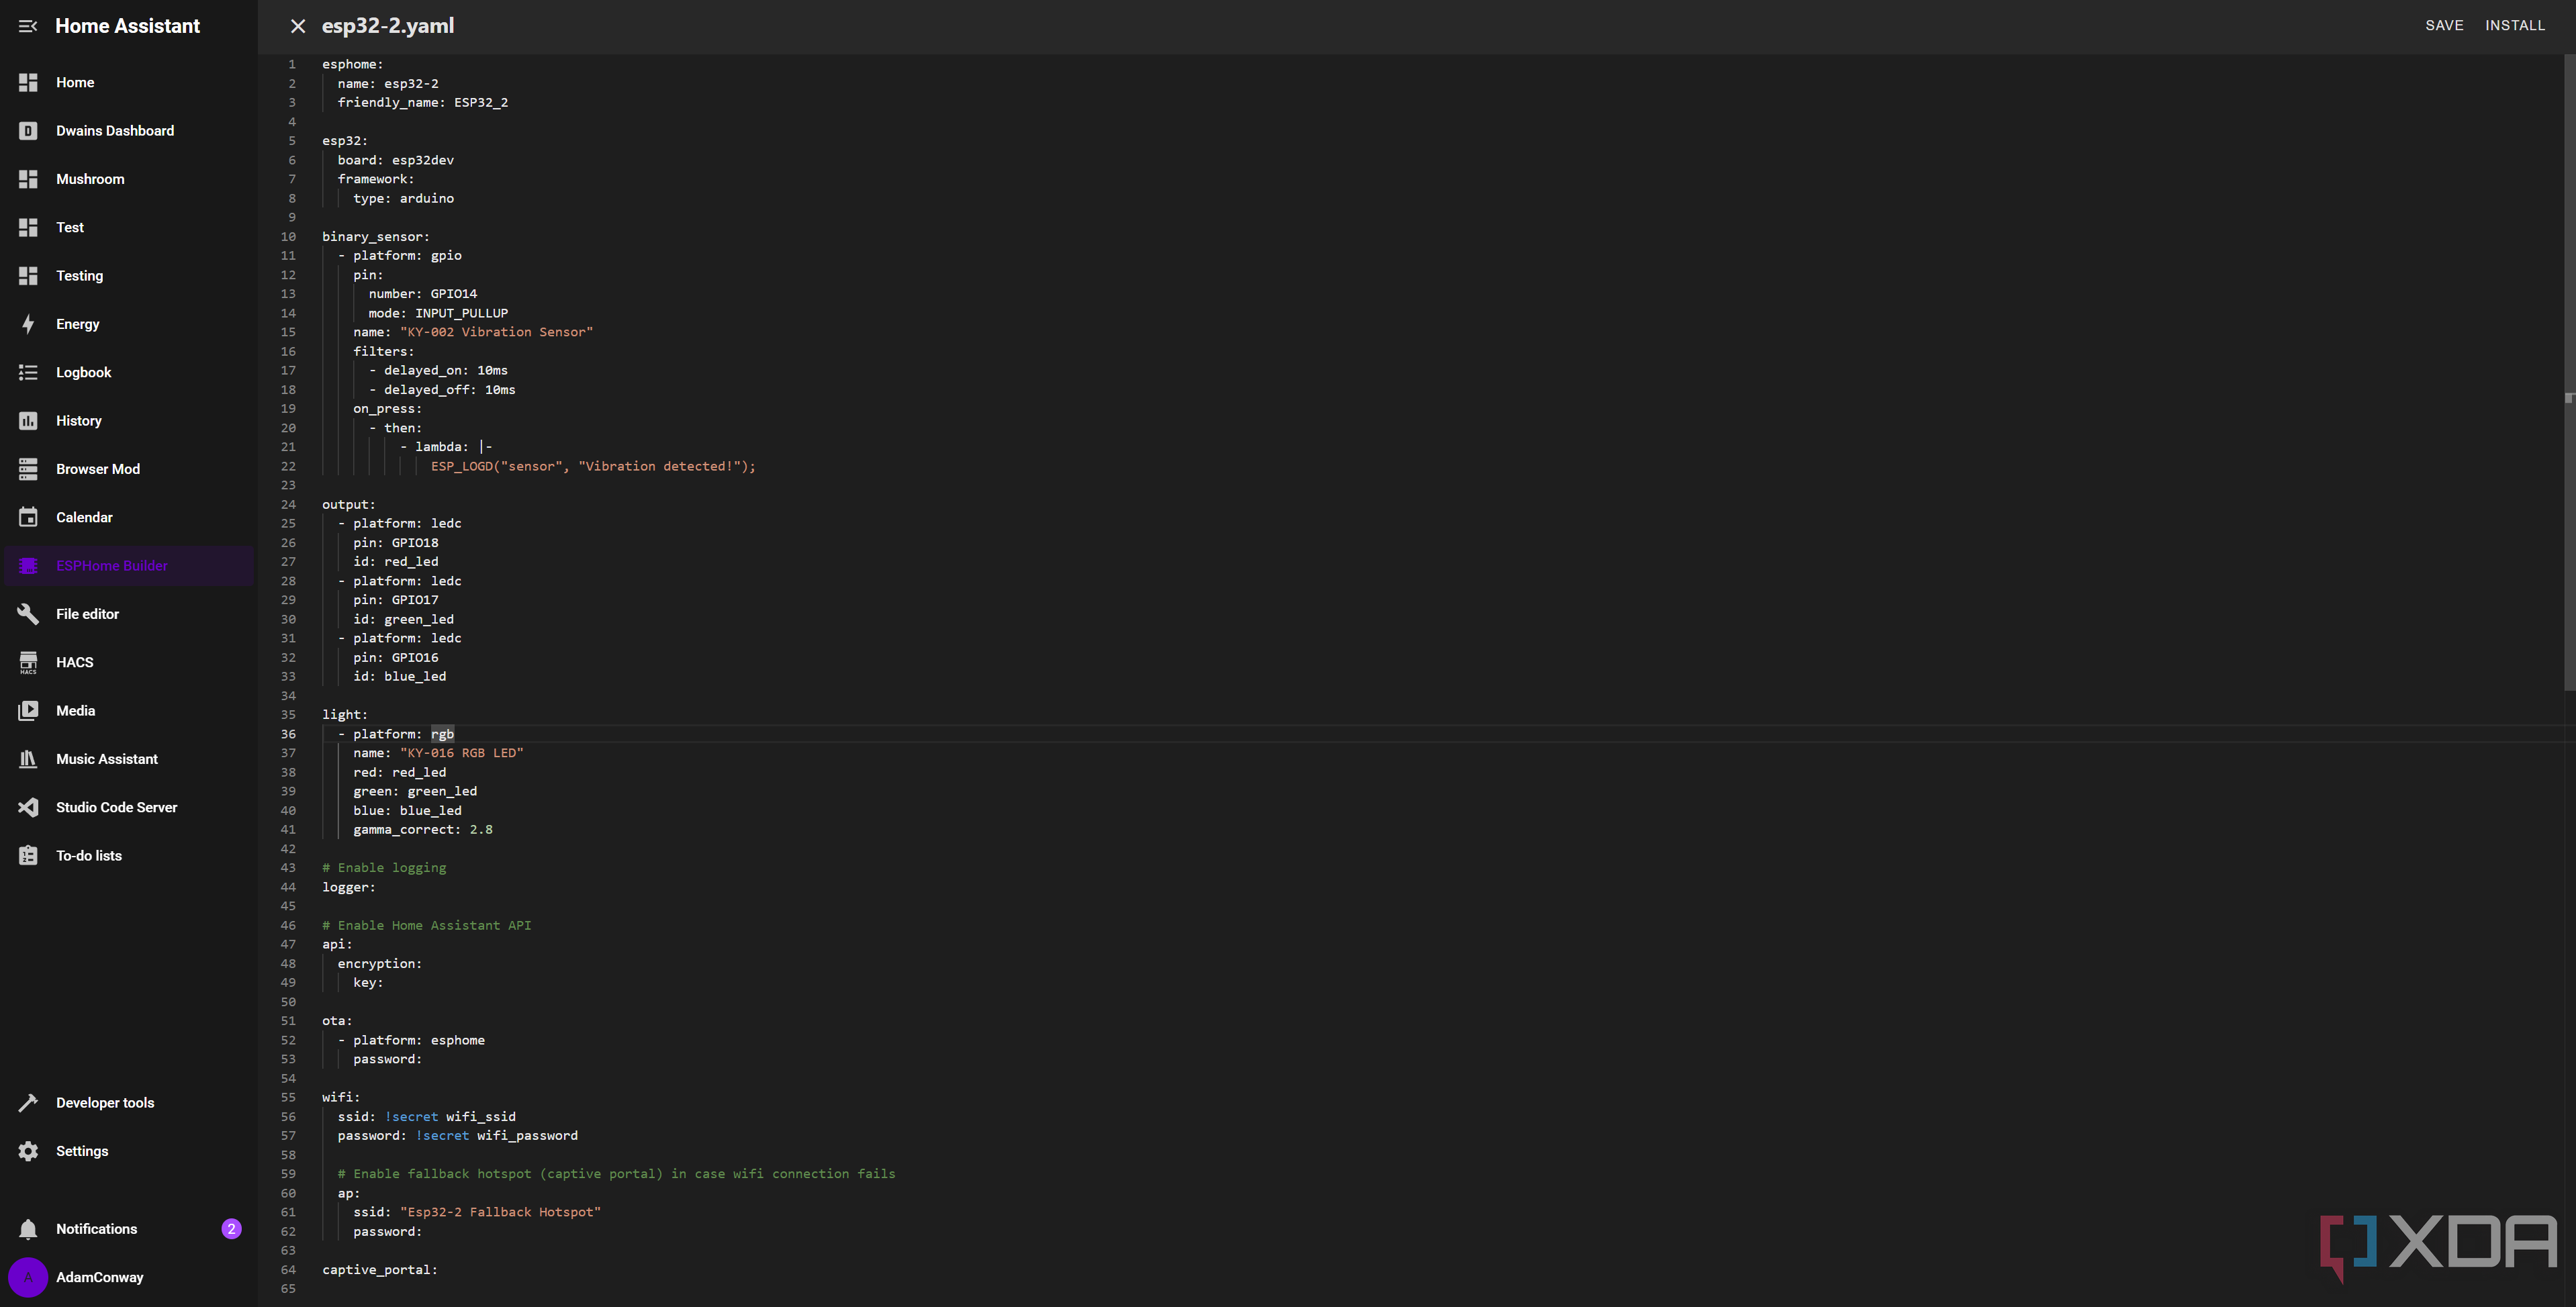
Task: Click the Media play icon
Action: [x=28, y=711]
